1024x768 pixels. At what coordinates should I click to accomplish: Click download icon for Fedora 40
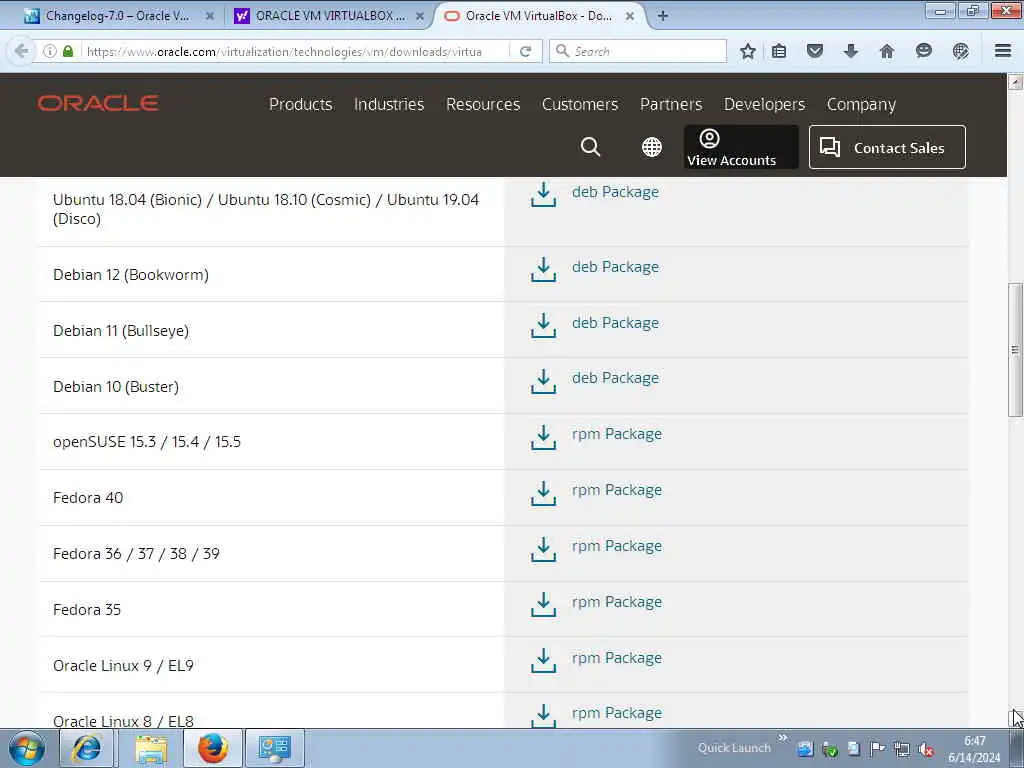click(543, 494)
